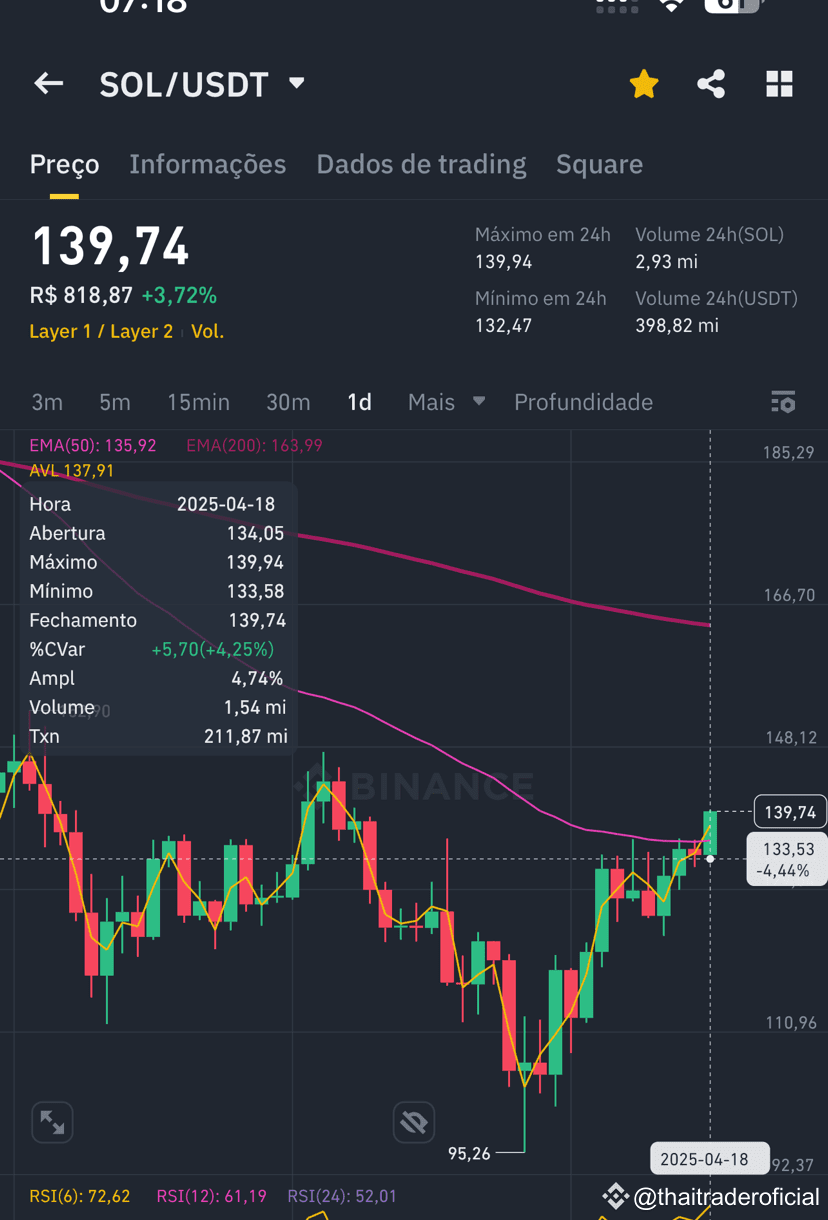
Task: Tap the Volume 24h(SOL) value 2,93 mi
Action: point(666,262)
